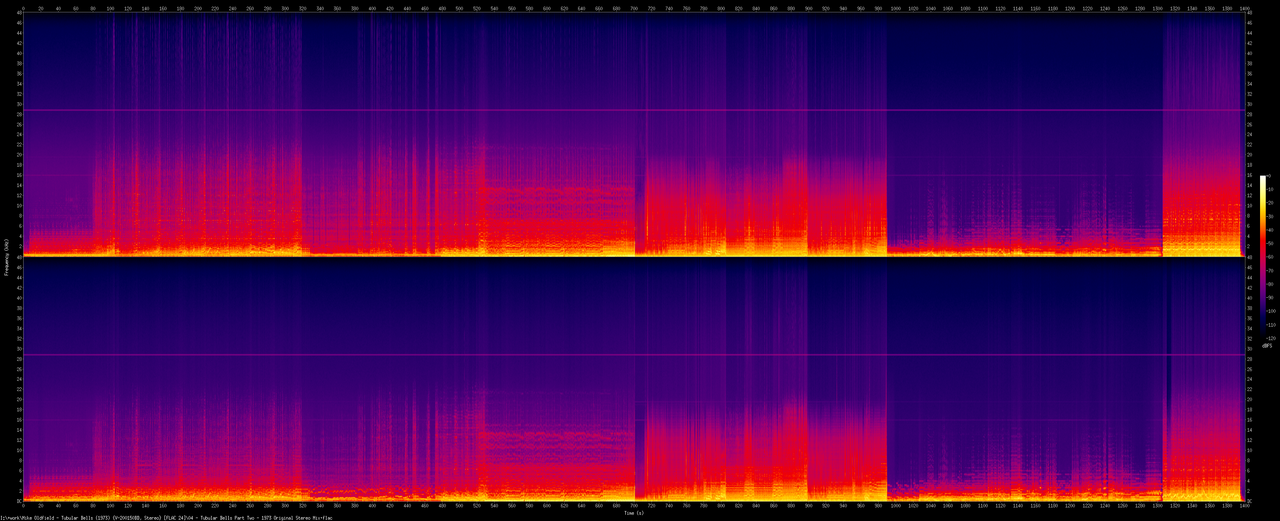Click the "dBFS" label under the color scale
The width and height of the screenshot is (1280, 521).
coord(1266,346)
